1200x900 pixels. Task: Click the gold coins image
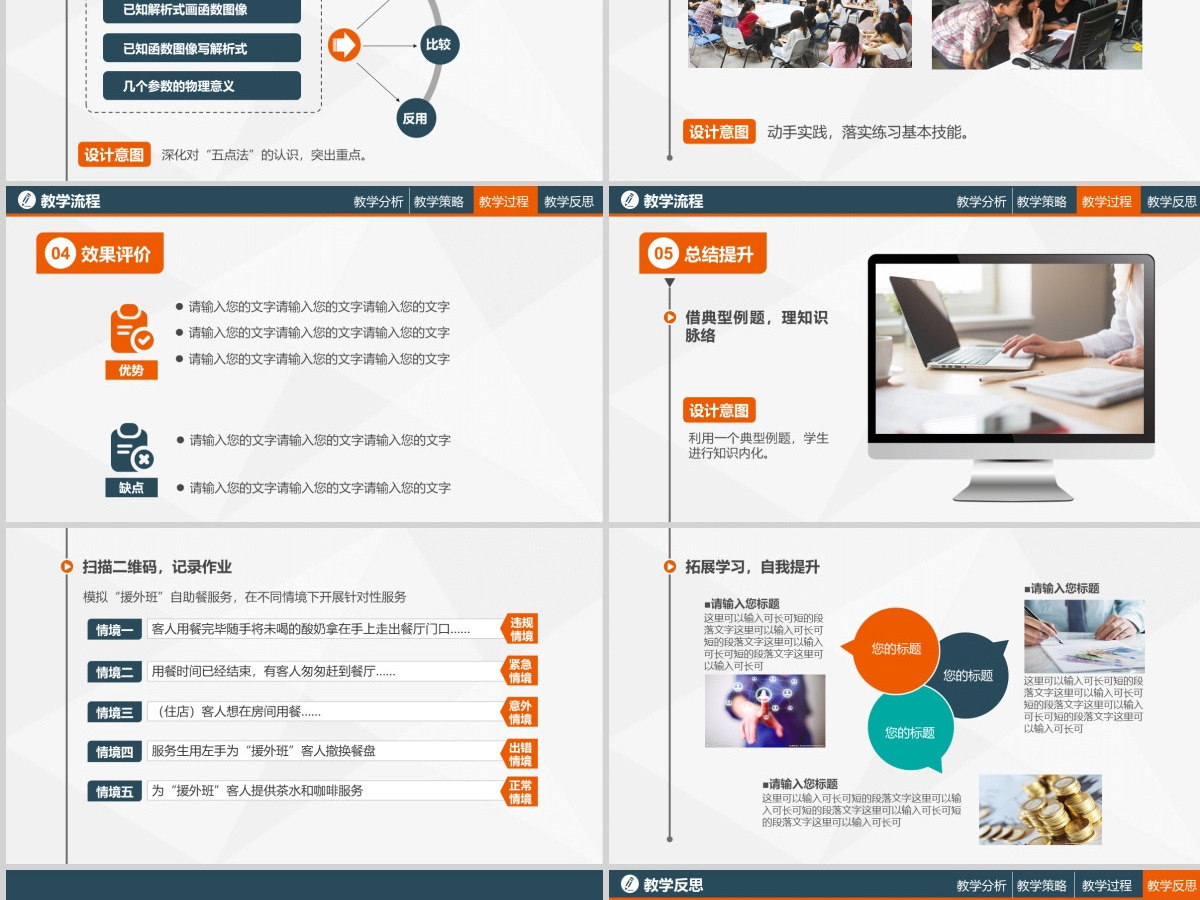pyautogui.click(x=1040, y=810)
